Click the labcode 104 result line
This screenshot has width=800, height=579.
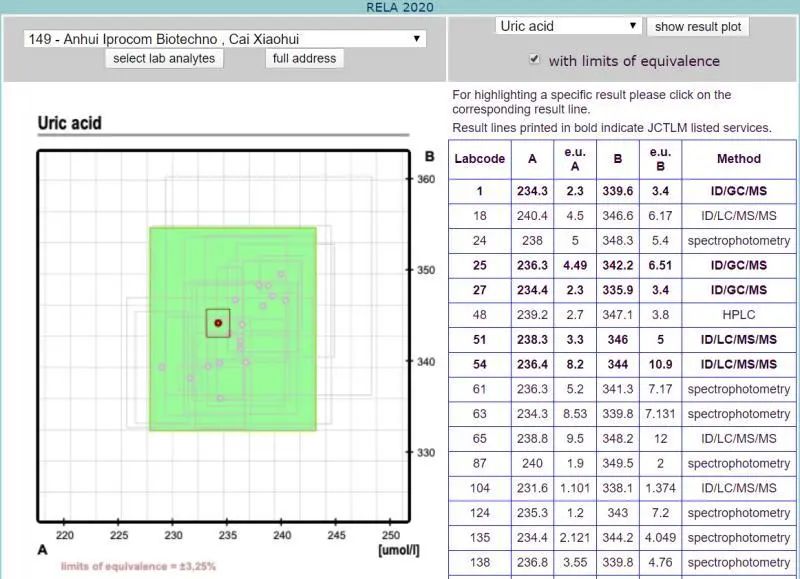620,489
